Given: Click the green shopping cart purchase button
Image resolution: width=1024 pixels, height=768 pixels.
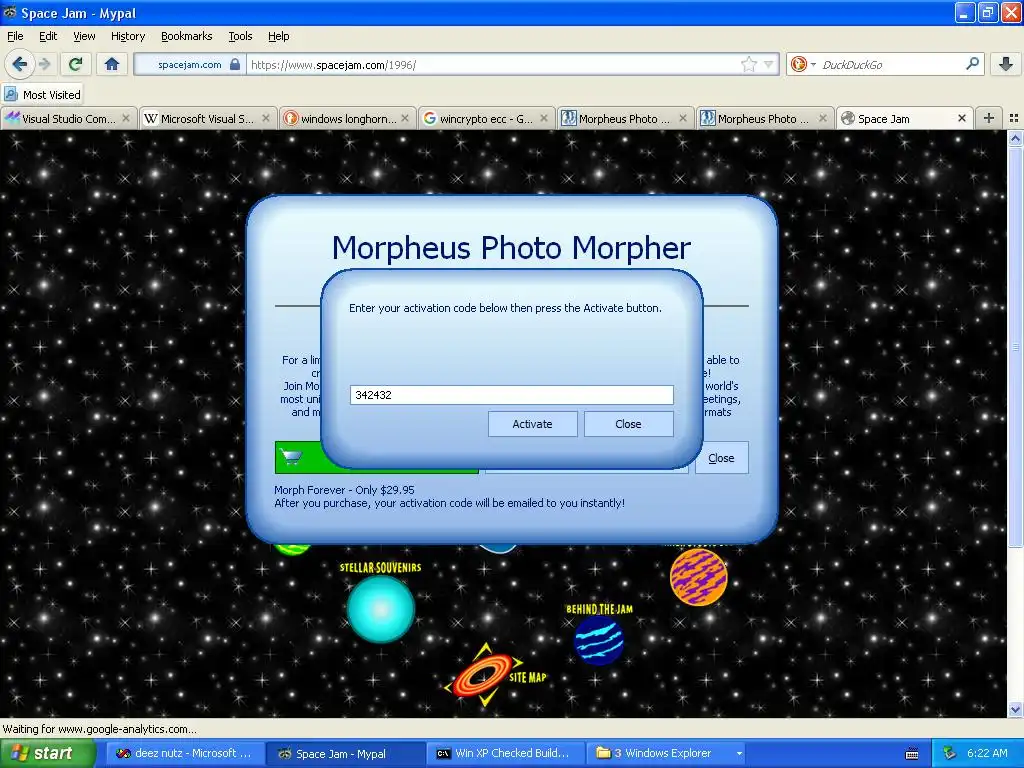Looking at the screenshot, I should point(298,457).
